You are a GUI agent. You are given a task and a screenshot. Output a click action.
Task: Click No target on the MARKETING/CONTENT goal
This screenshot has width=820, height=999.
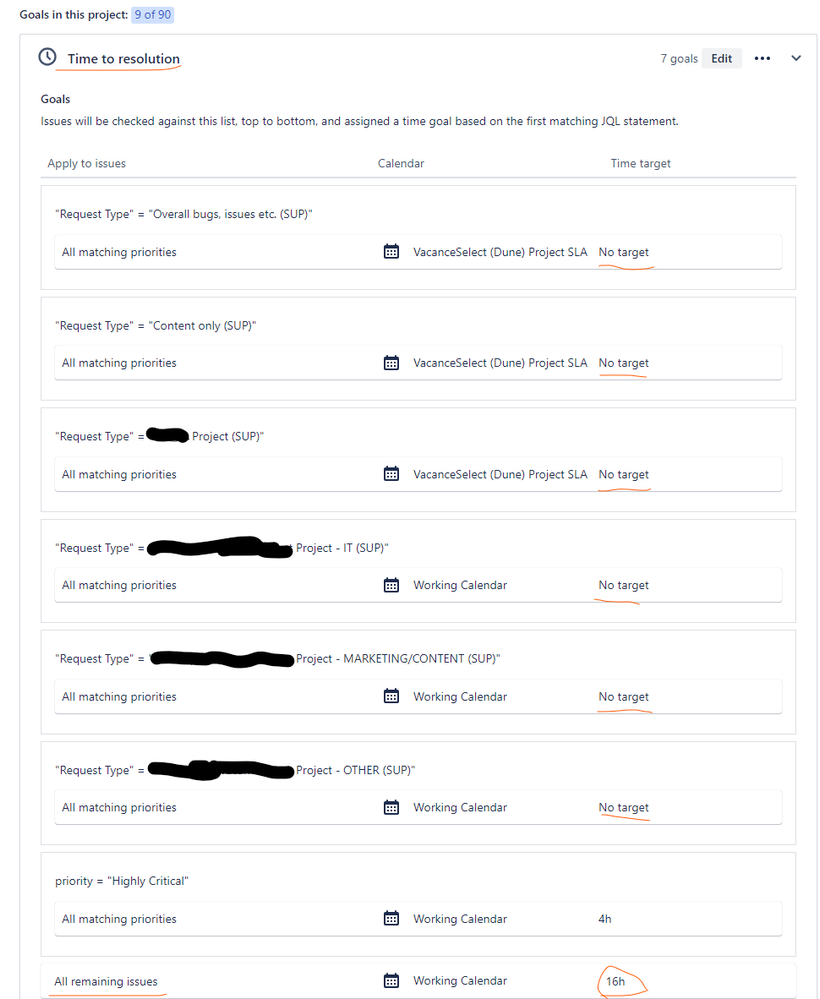tap(623, 696)
